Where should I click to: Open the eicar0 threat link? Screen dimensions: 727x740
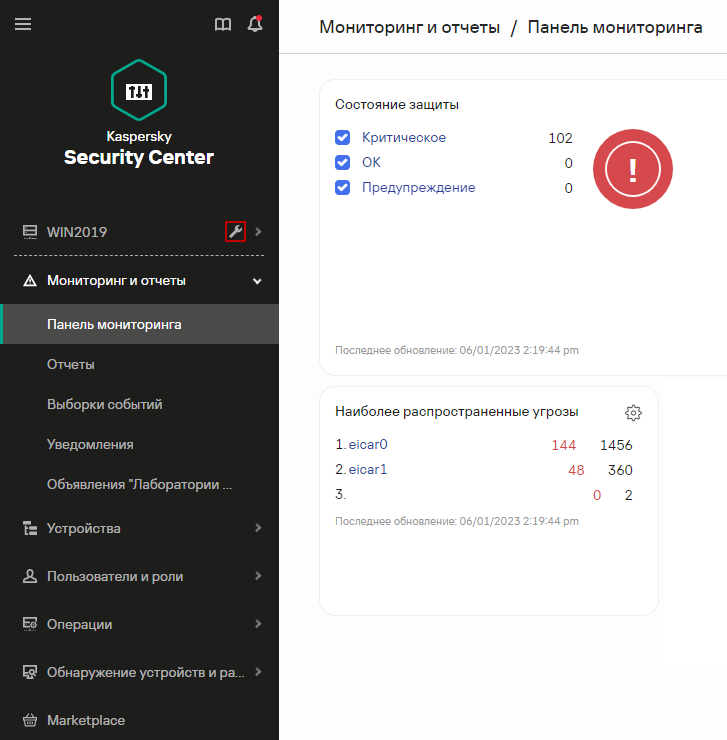368,445
